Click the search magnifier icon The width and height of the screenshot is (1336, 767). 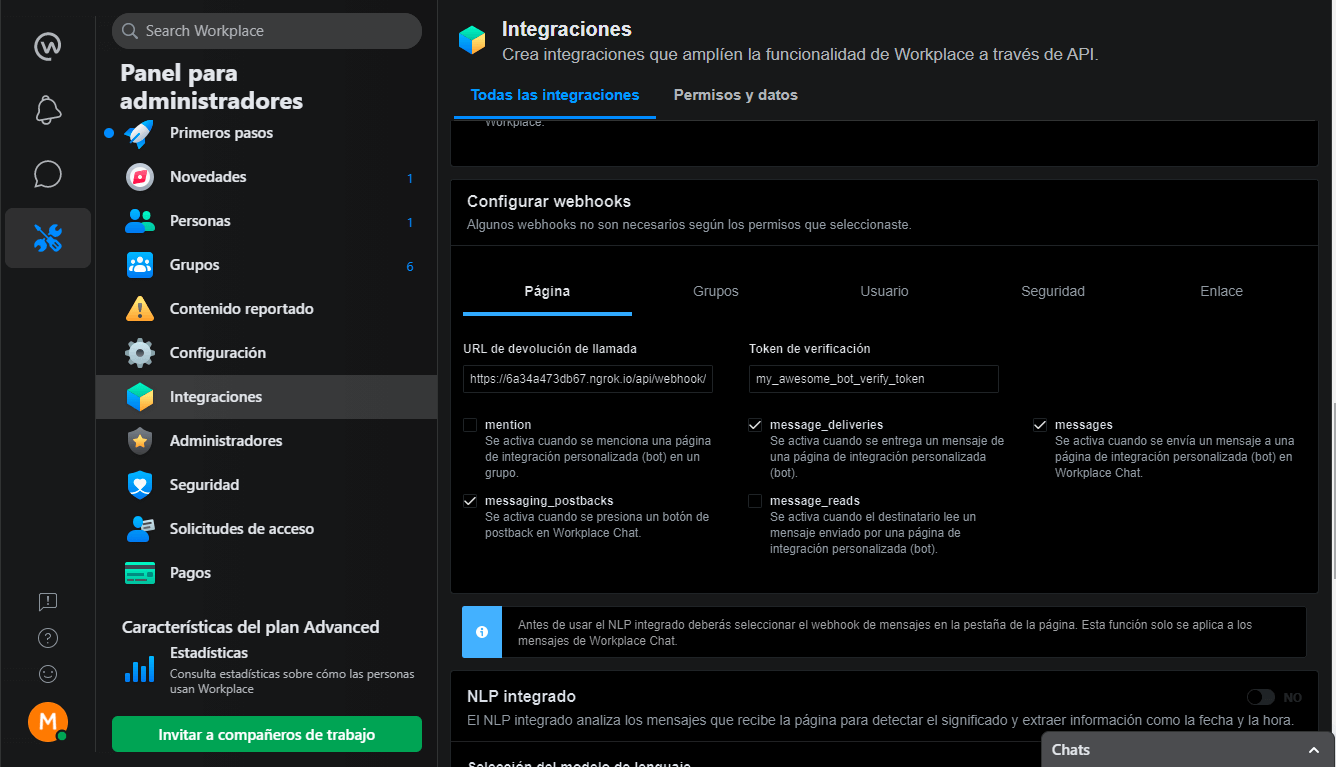(x=130, y=31)
